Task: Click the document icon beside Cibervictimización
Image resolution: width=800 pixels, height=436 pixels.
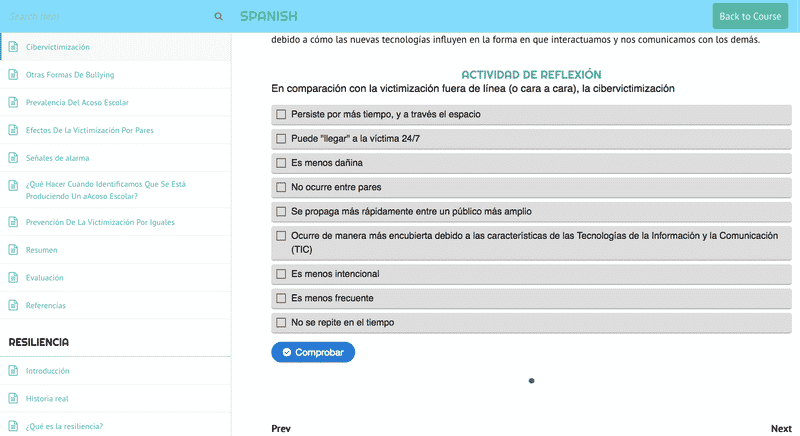Action: tap(13, 47)
